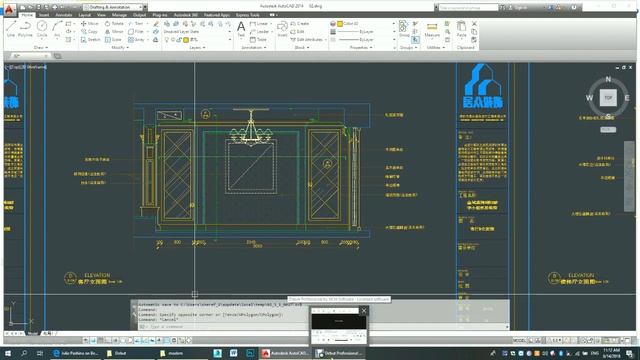Click the Trim command
Image resolution: width=640 pixels, height=360 pixels.
(136, 24)
